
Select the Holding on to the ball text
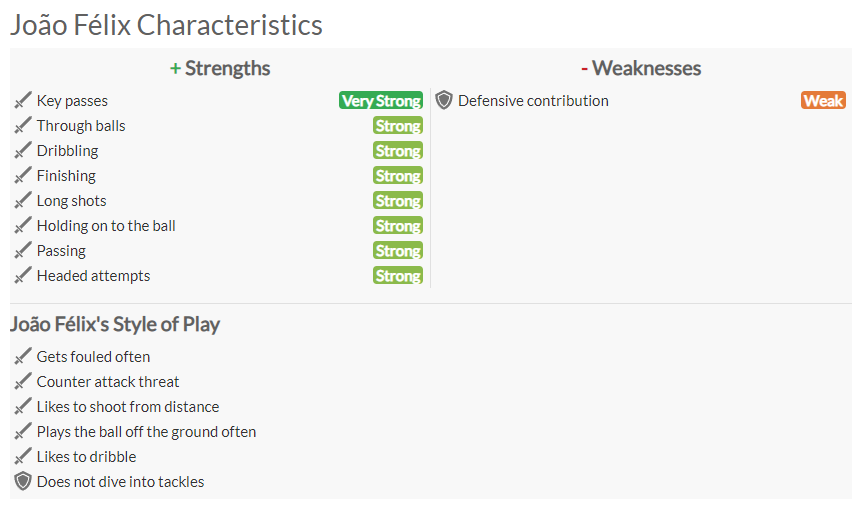[106, 226]
